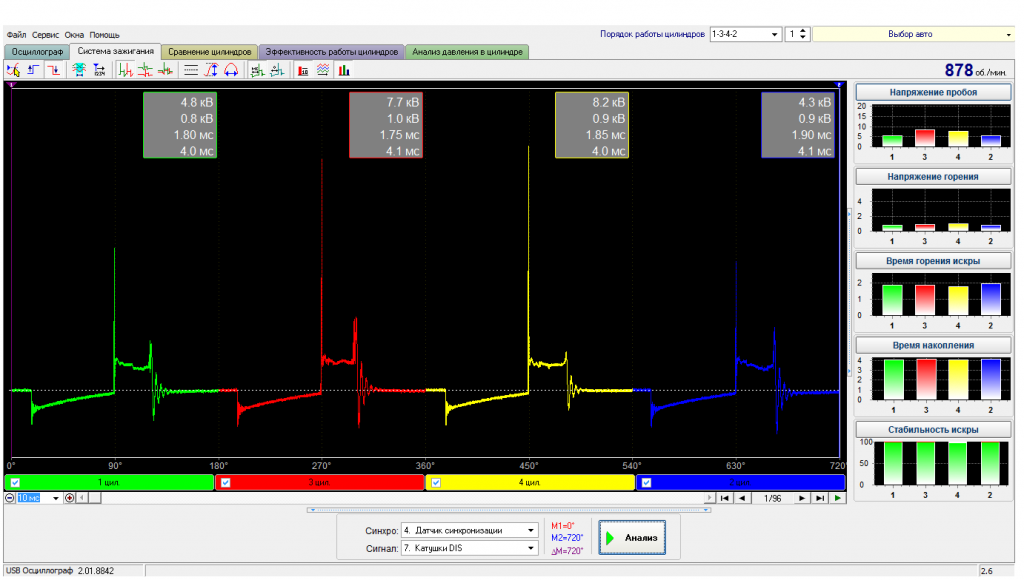This screenshot has height=580, width=1024.
Task: Select the trigger cursor tool icon
Action: (x=13, y=70)
